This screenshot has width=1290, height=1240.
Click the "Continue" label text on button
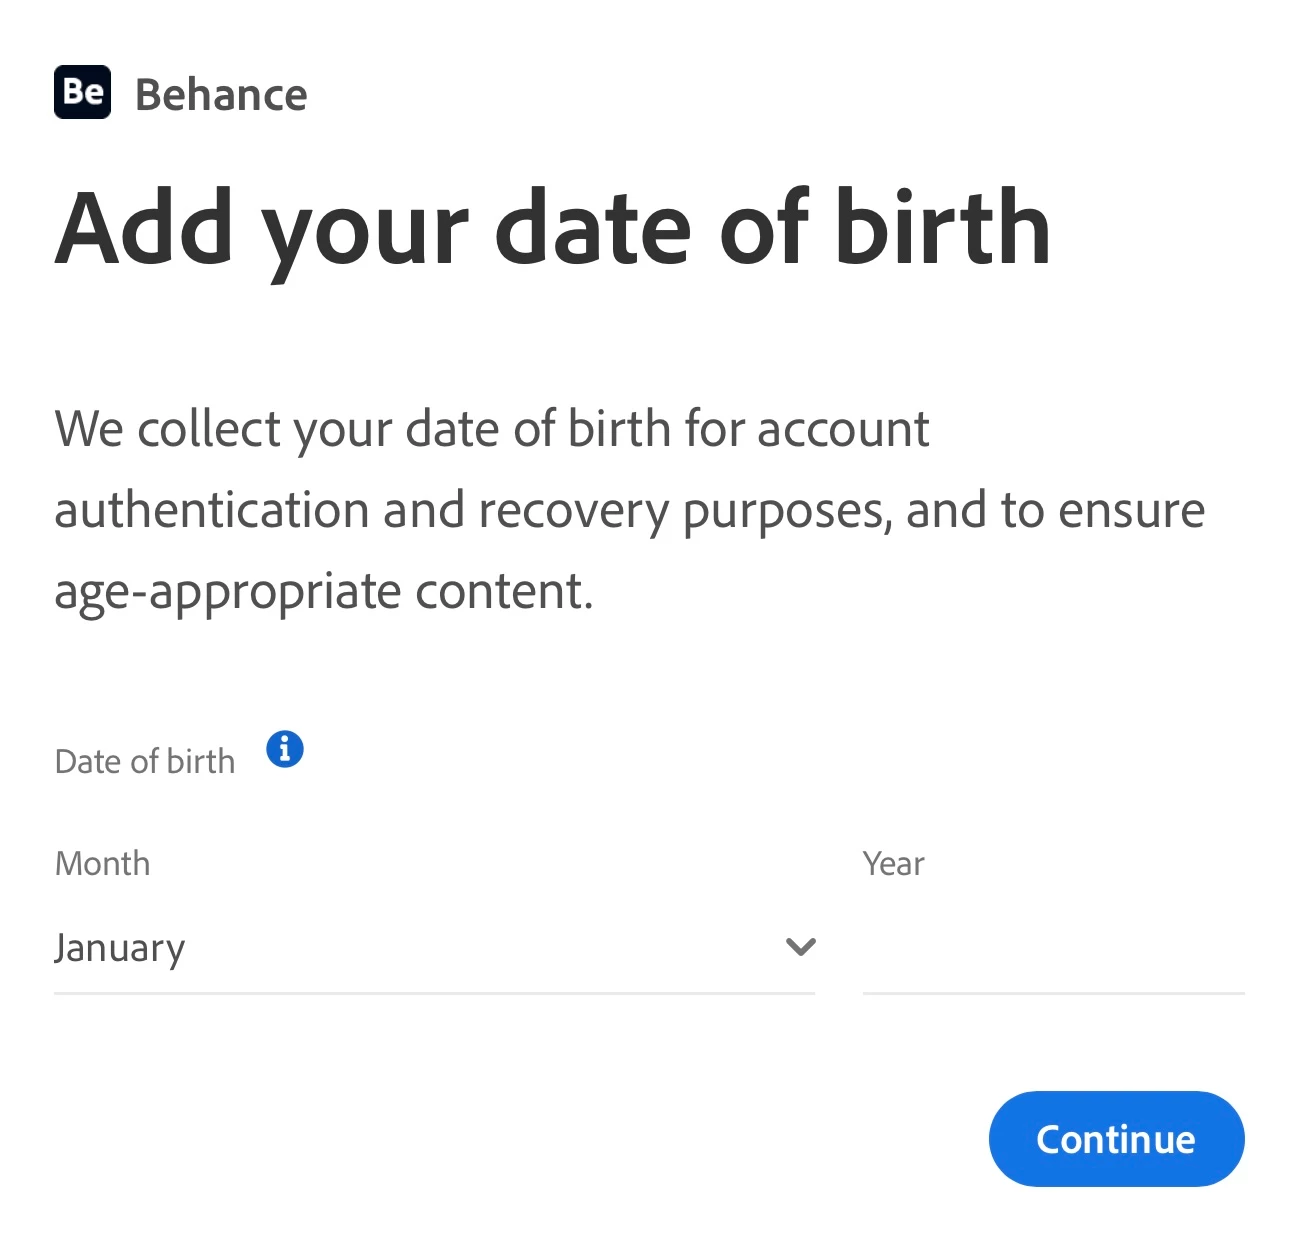pyautogui.click(x=1116, y=1139)
